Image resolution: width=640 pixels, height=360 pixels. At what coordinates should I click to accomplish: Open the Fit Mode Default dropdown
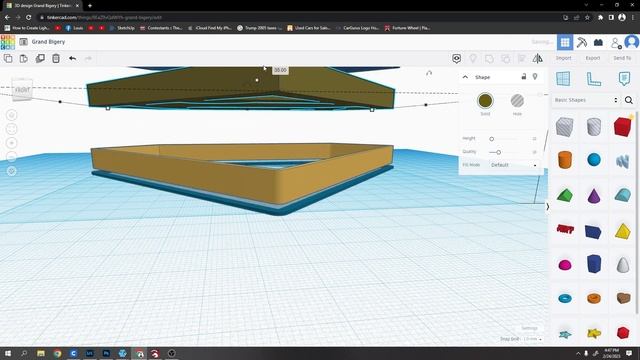pyautogui.click(x=513, y=165)
